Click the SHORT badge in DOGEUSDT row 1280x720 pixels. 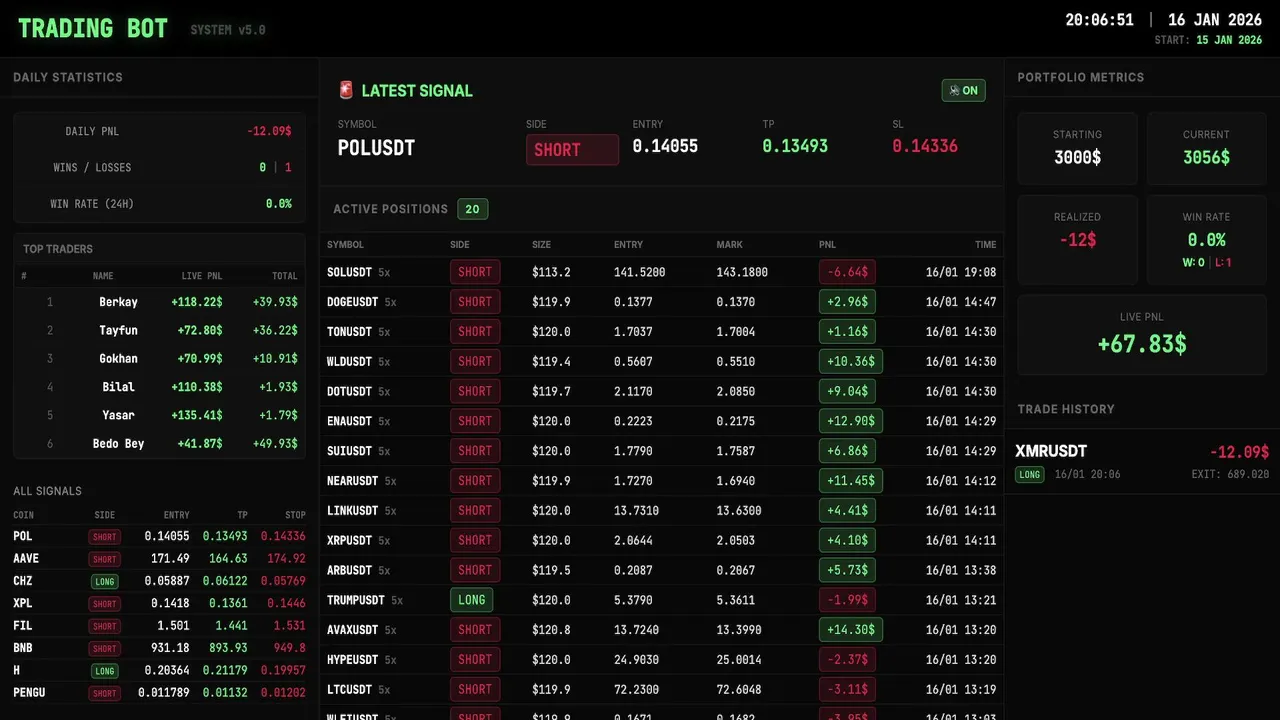475,302
